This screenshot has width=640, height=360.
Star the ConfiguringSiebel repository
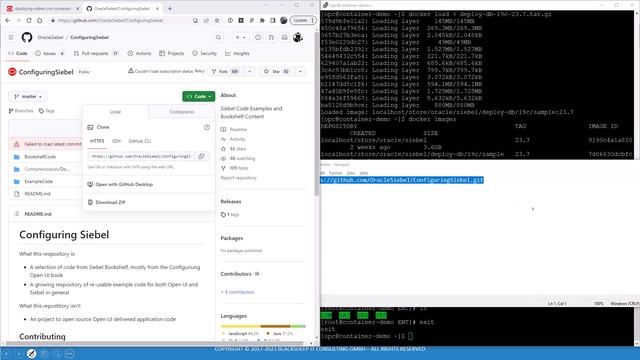pos(277,71)
